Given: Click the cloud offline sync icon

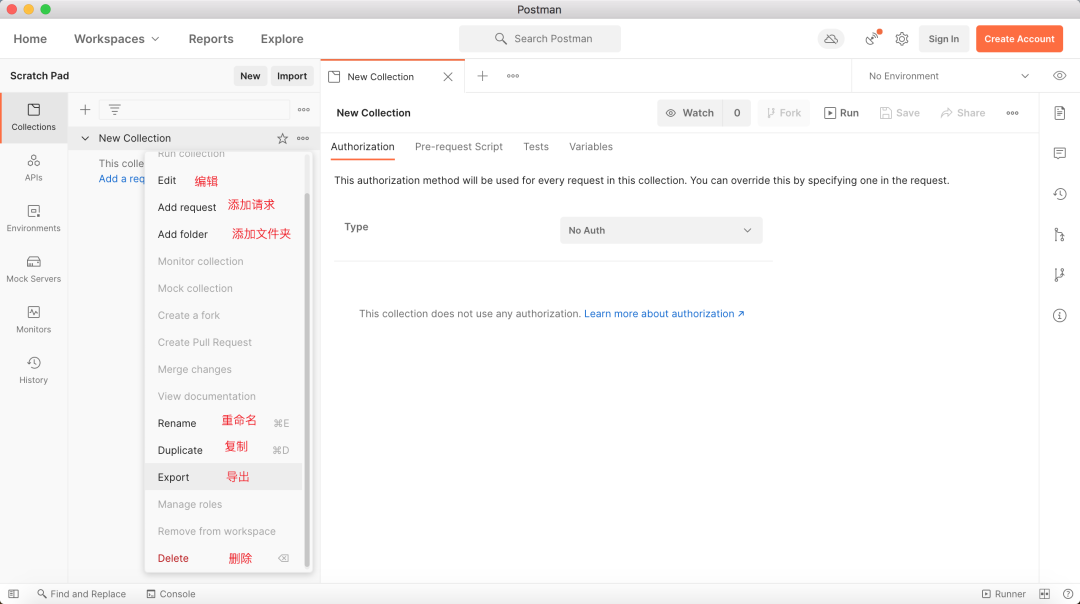Looking at the screenshot, I should tap(831, 39).
